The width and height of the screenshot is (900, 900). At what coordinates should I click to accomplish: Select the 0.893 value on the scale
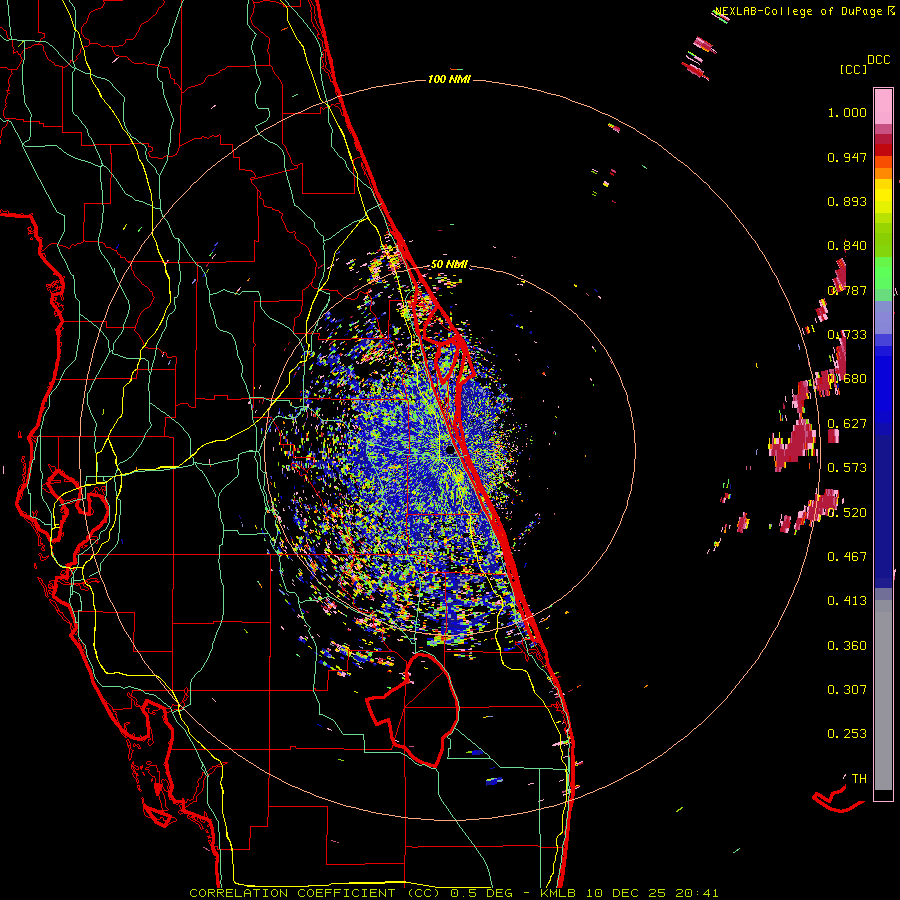(847, 201)
